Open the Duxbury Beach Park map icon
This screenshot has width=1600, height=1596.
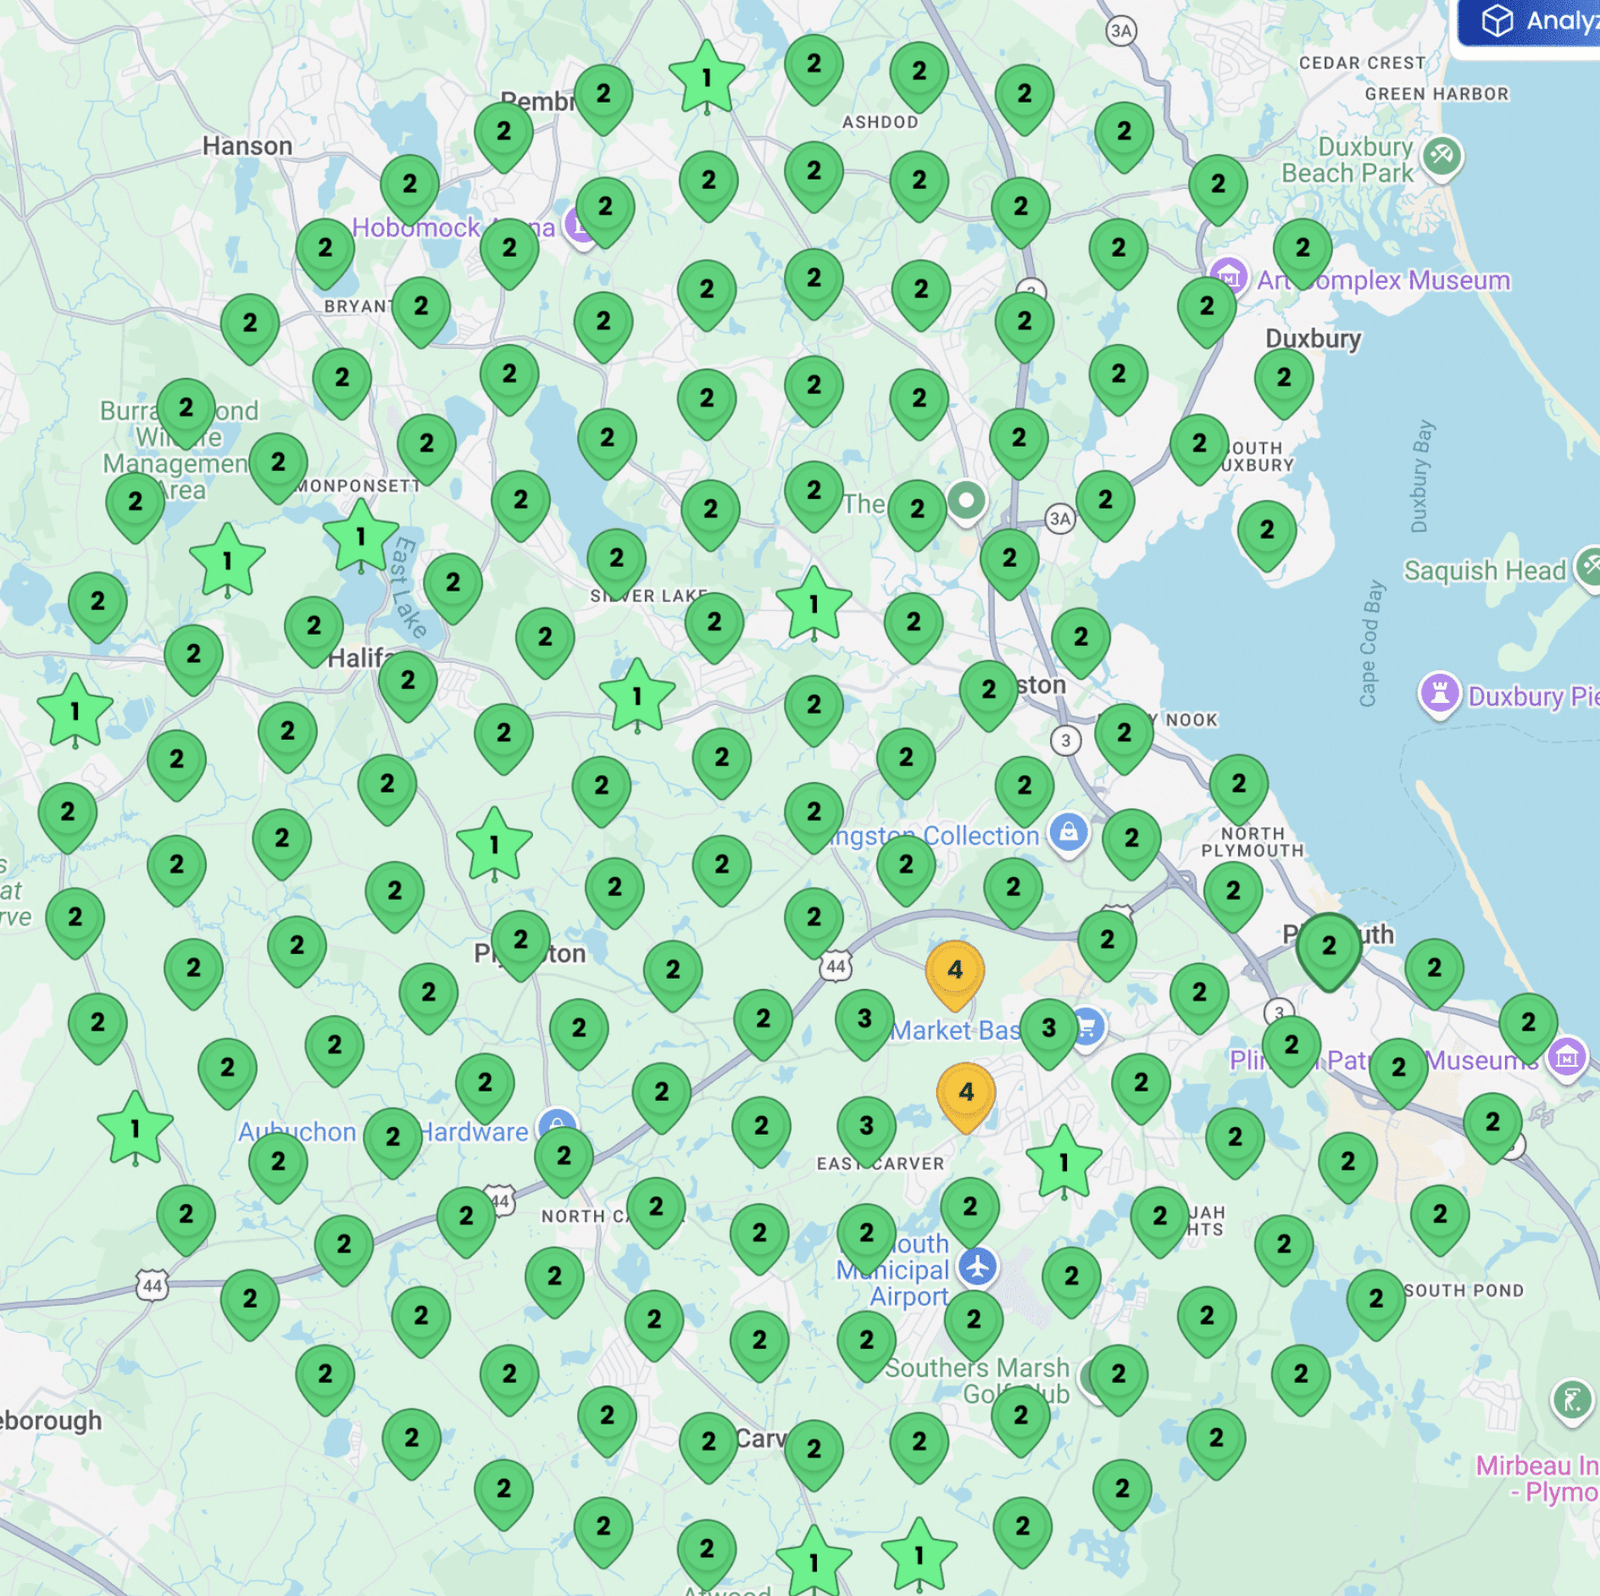click(x=1441, y=156)
